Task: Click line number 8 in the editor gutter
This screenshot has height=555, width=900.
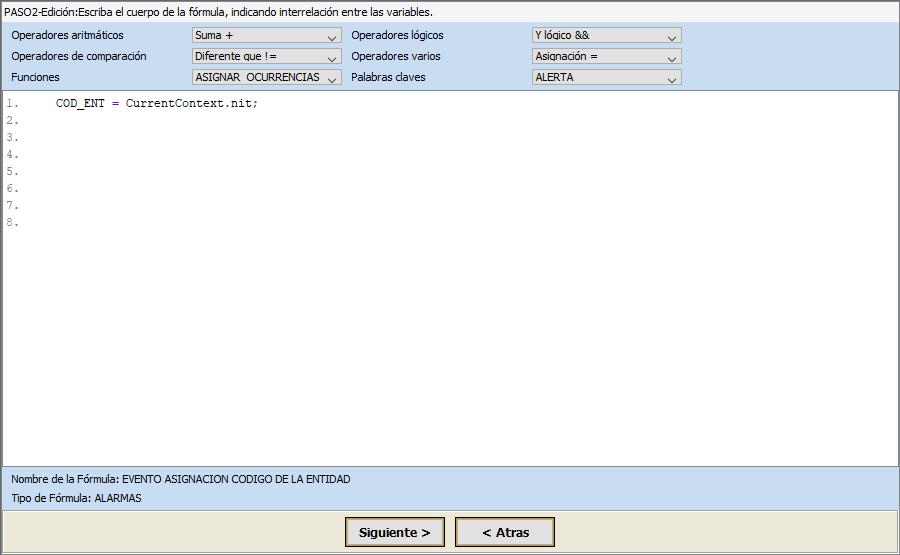Action: pos(12,223)
